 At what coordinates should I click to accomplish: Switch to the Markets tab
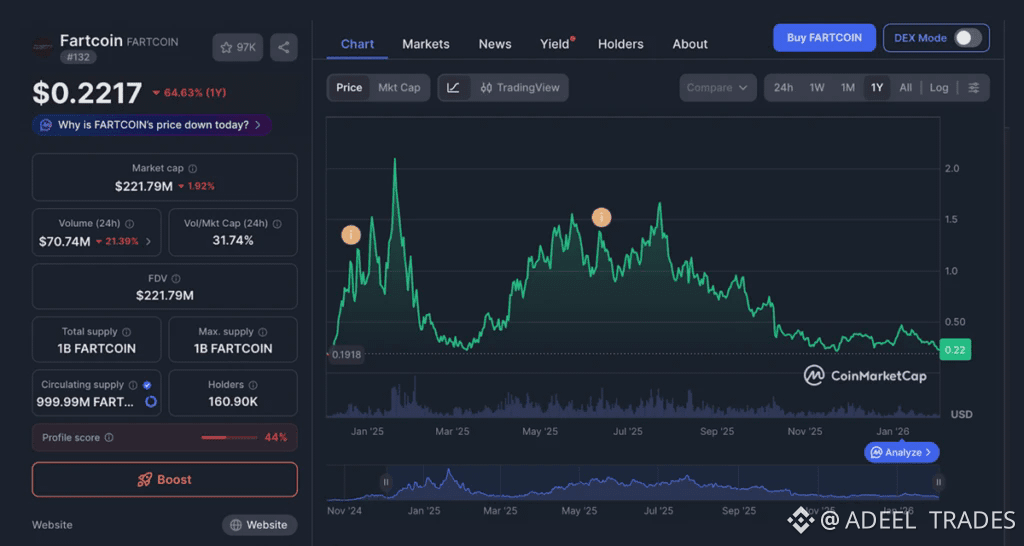[425, 44]
